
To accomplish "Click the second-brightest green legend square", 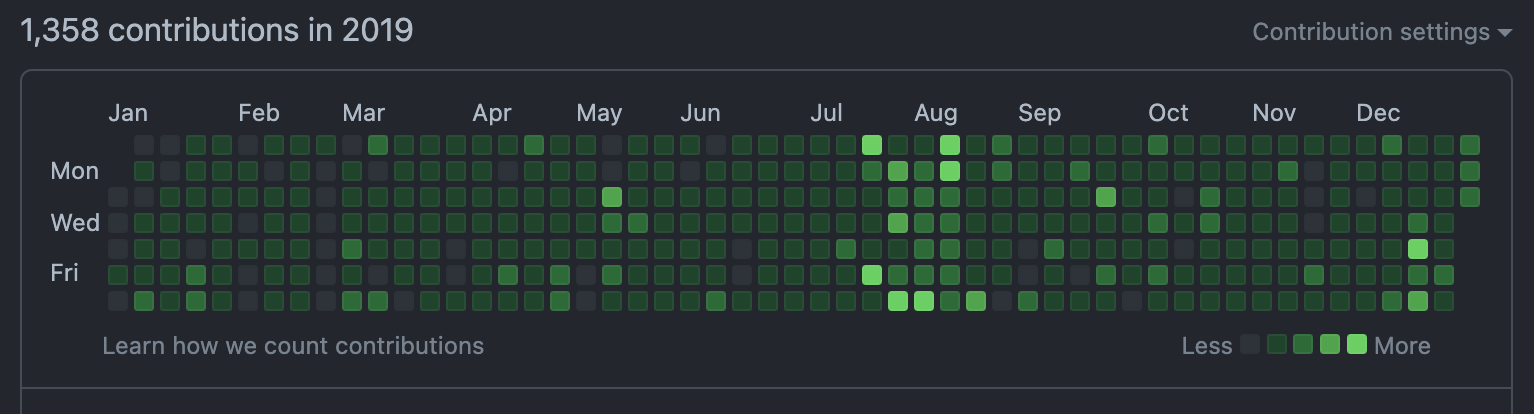I will [x=1330, y=345].
